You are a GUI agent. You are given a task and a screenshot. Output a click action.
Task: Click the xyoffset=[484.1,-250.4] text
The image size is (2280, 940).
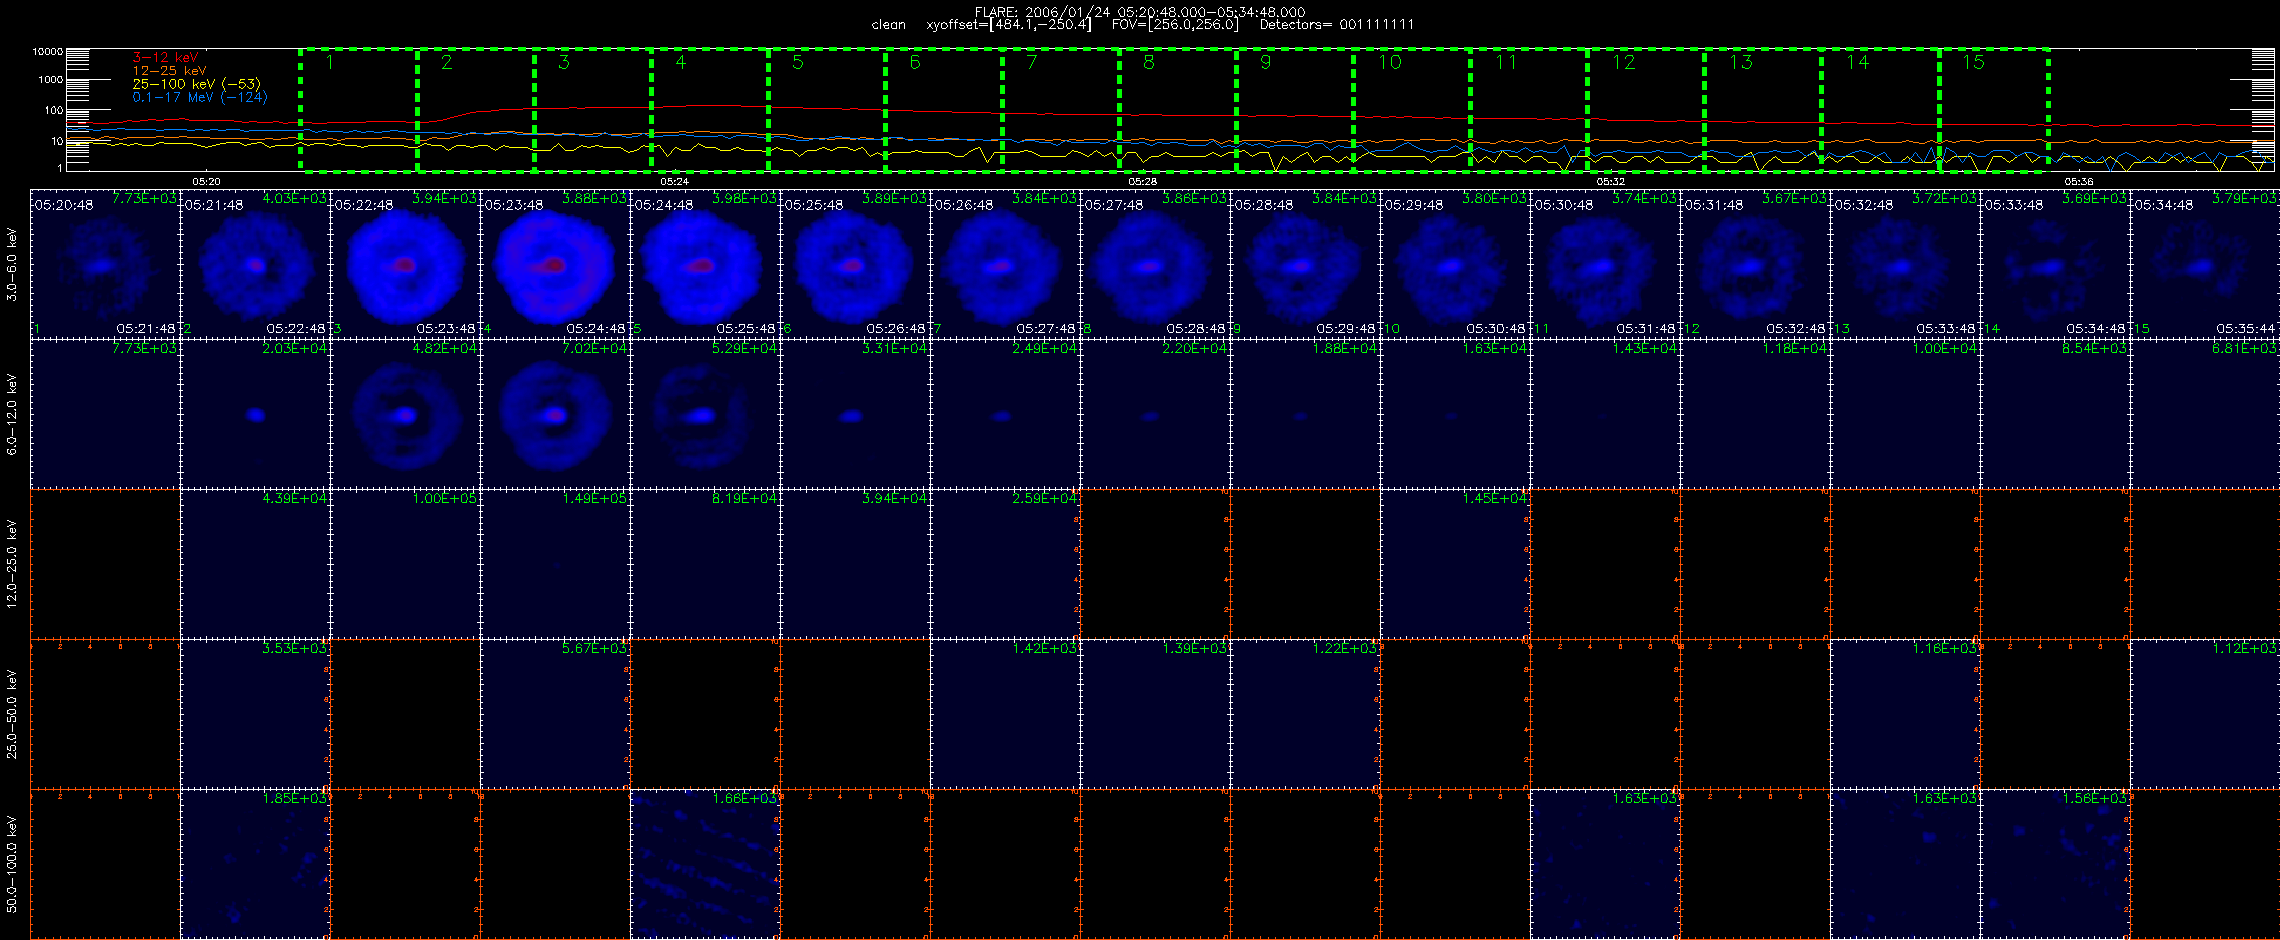(x=1009, y=24)
